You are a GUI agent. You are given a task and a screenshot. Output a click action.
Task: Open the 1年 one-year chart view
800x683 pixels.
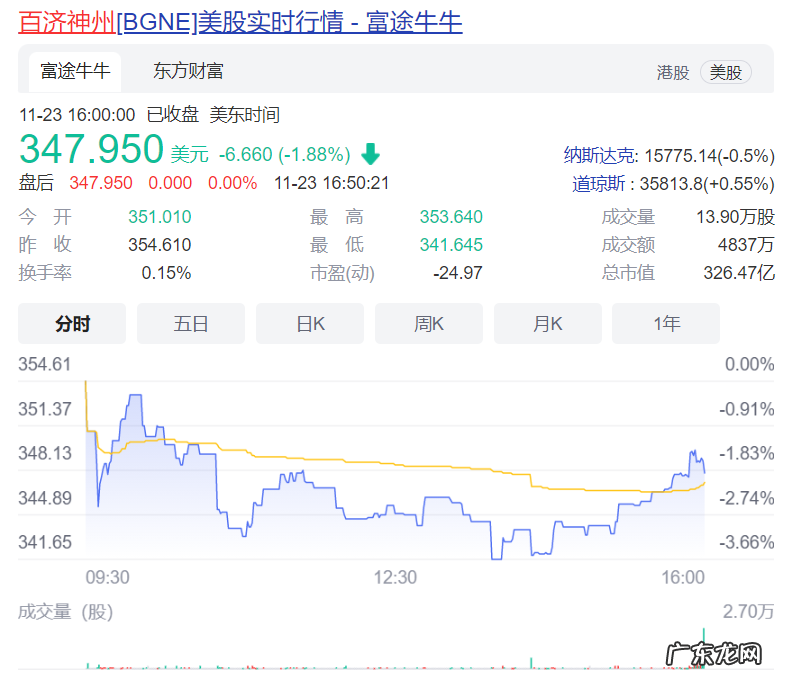[665, 322]
